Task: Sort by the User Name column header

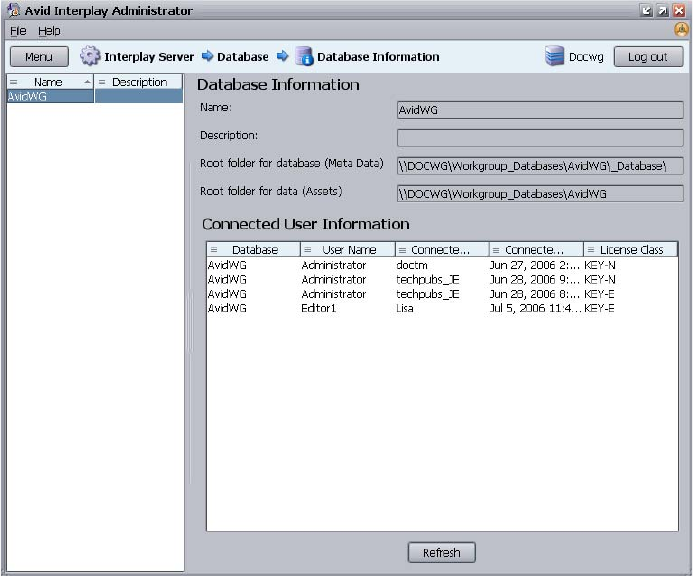Action: [x=349, y=250]
